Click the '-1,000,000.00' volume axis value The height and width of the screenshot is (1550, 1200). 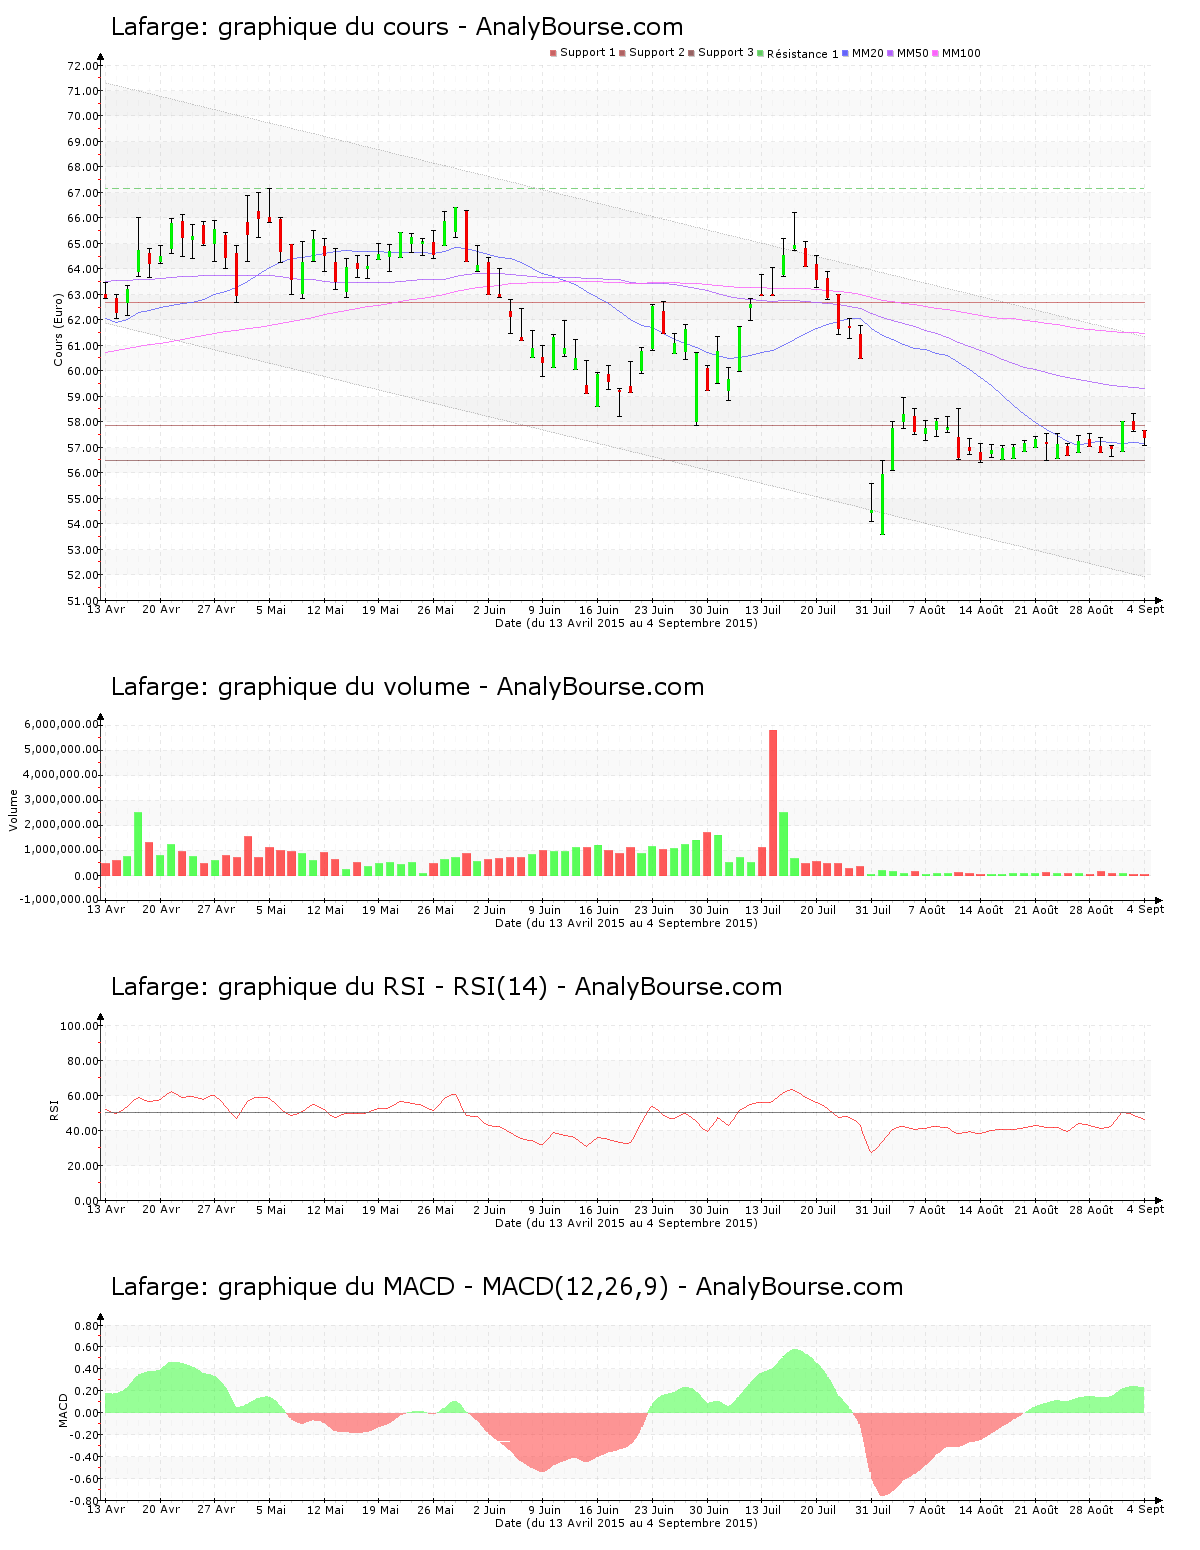[58, 899]
